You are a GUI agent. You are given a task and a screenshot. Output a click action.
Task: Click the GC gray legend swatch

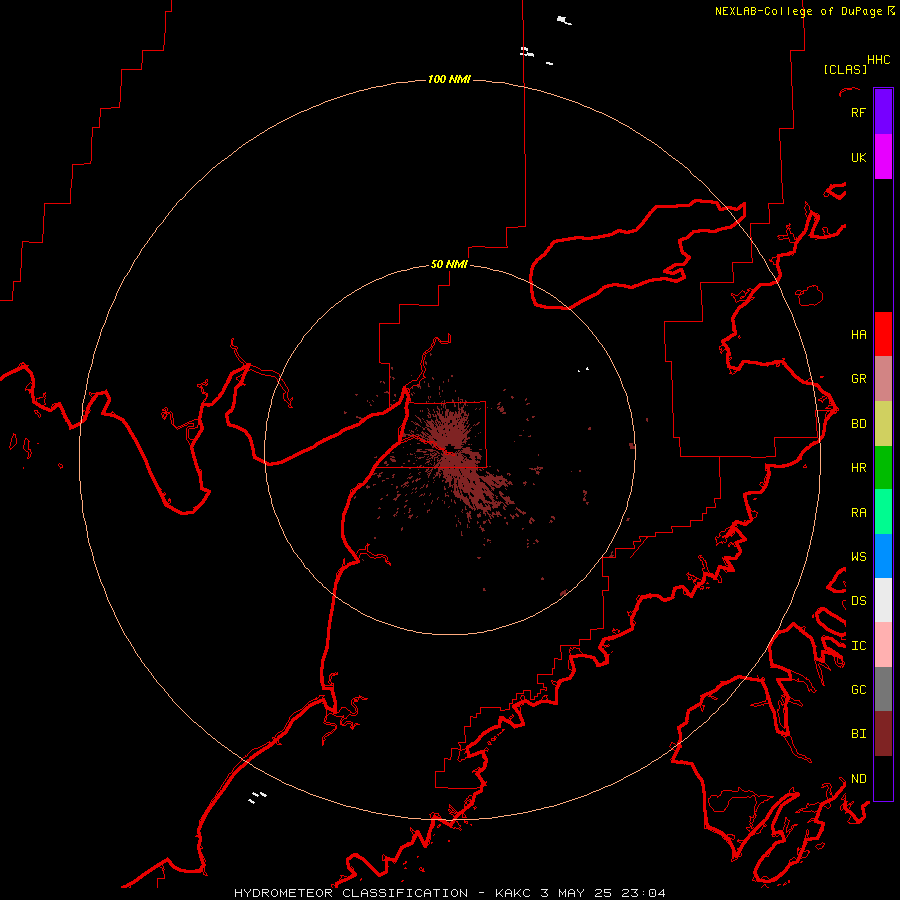[x=883, y=689]
